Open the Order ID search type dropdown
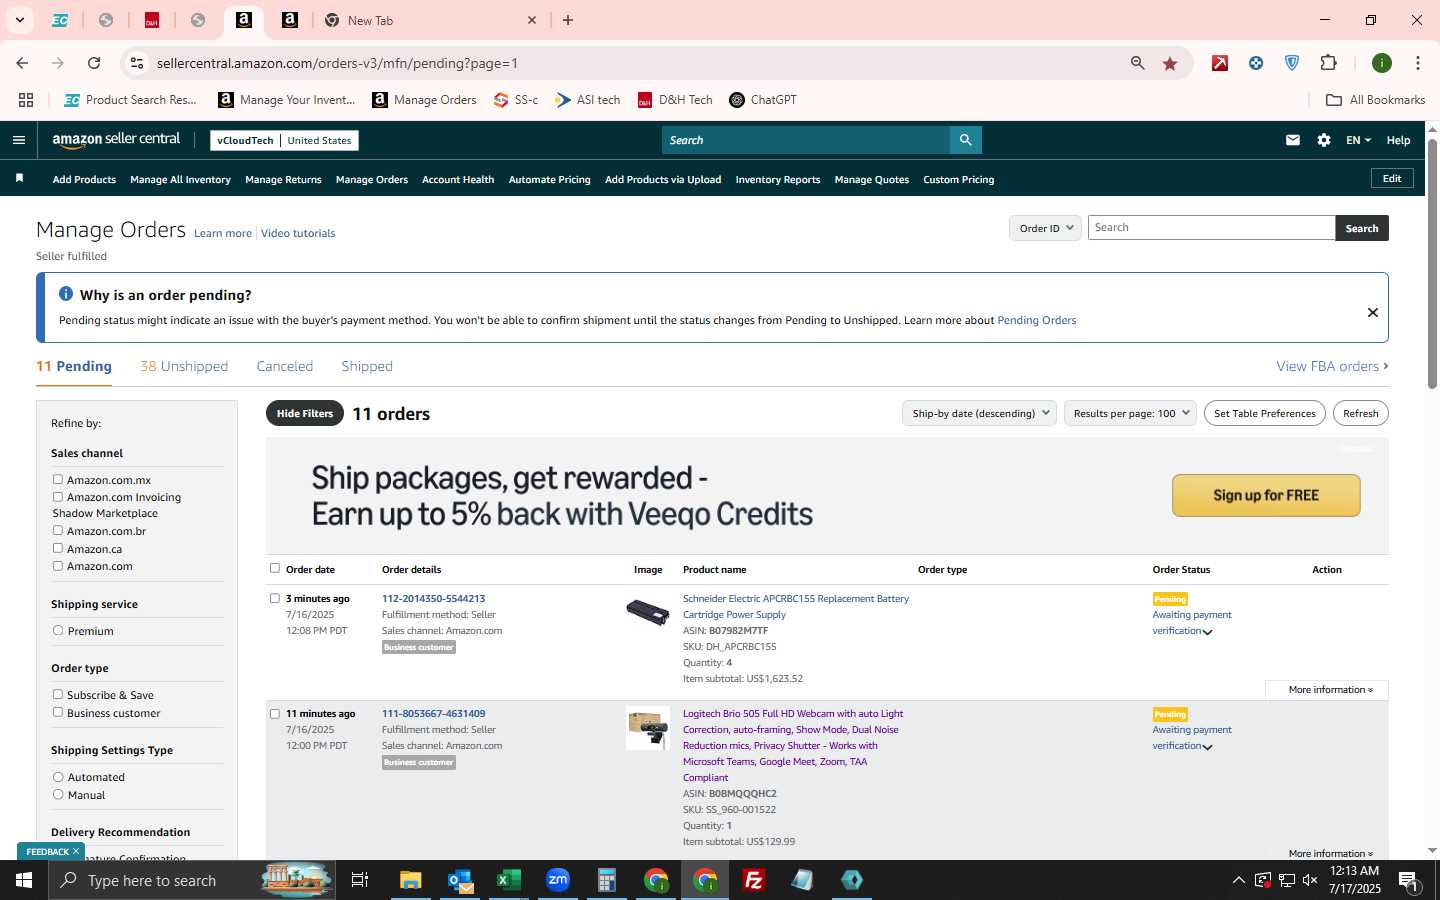1440x900 pixels. pos(1045,228)
